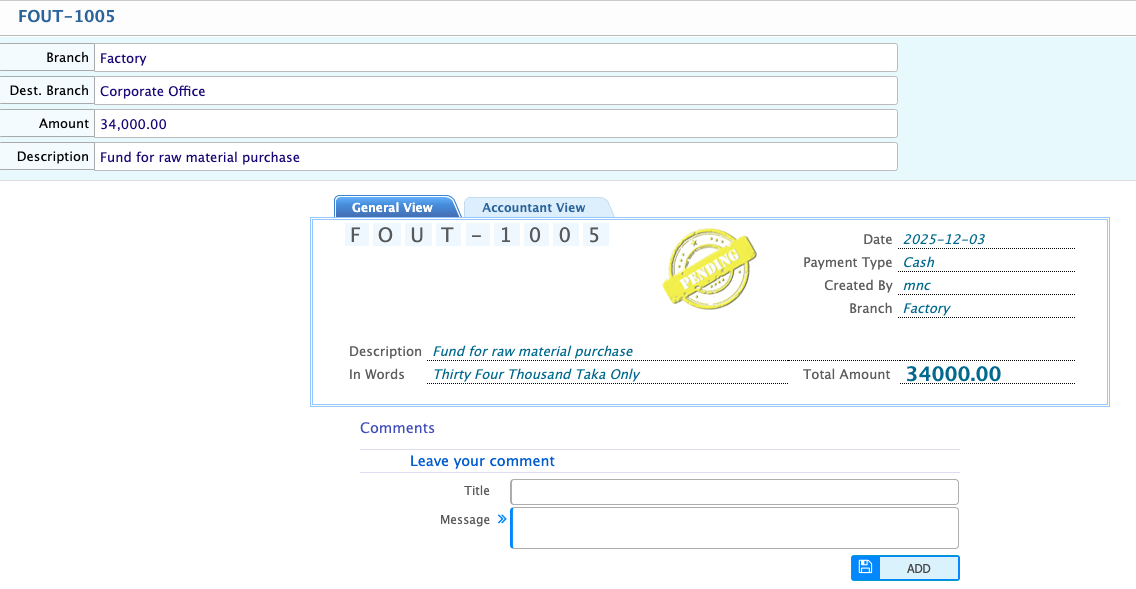Click the spaced voucher number FOUT-1005

476,235
